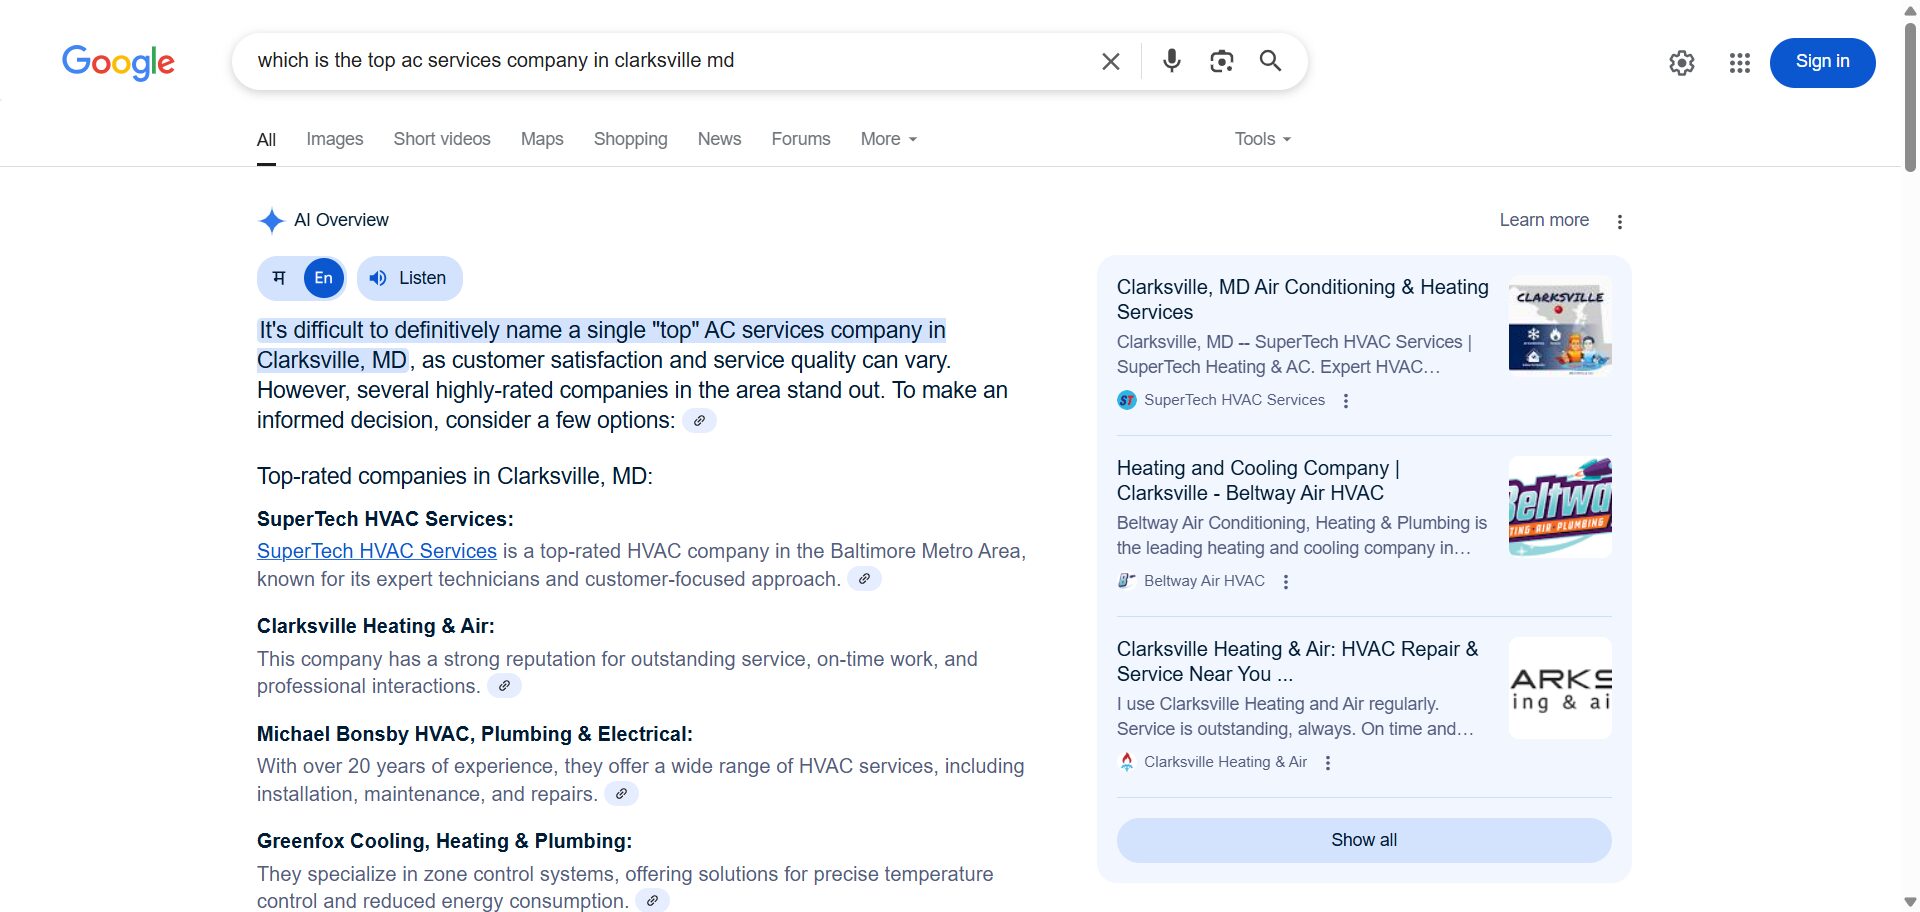
Task: Click the scrollbar down arrow
Action: (1910, 902)
